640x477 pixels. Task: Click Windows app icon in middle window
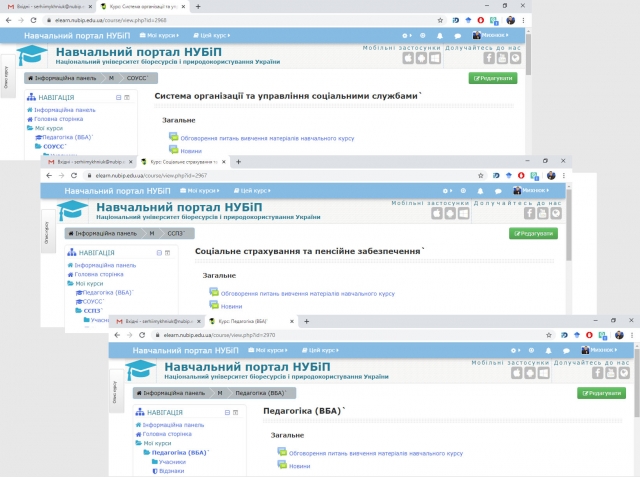tap(464, 213)
